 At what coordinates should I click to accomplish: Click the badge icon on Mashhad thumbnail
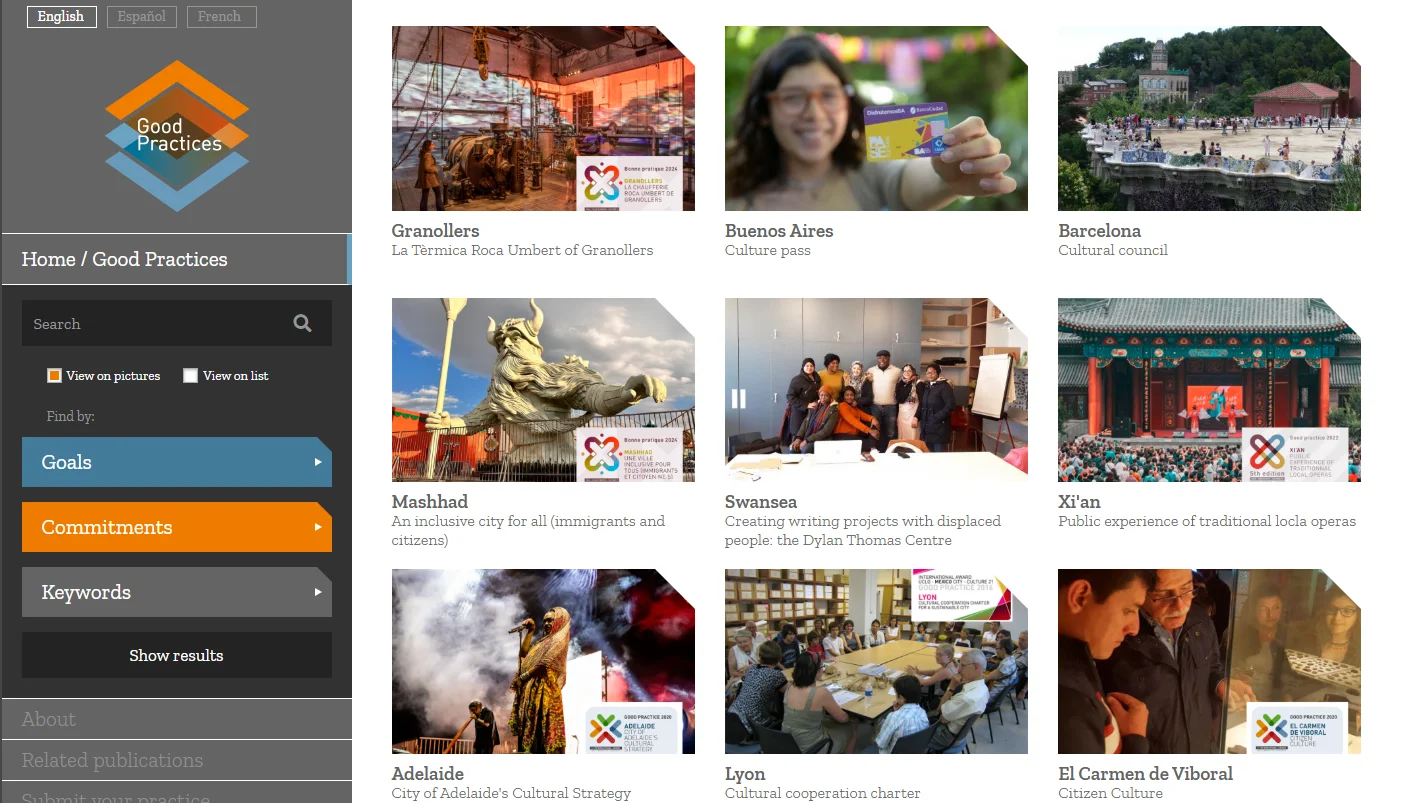coord(629,455)
